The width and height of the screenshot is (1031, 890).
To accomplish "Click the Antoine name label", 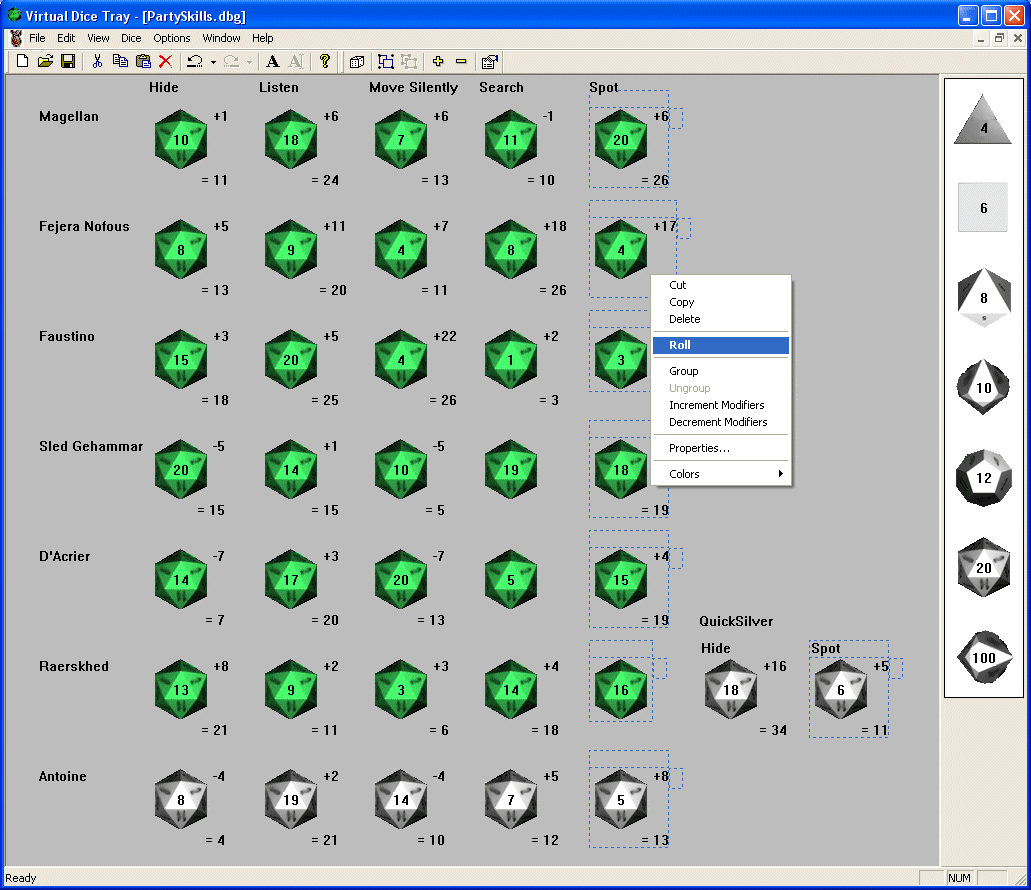I will [x=62, y=776].
